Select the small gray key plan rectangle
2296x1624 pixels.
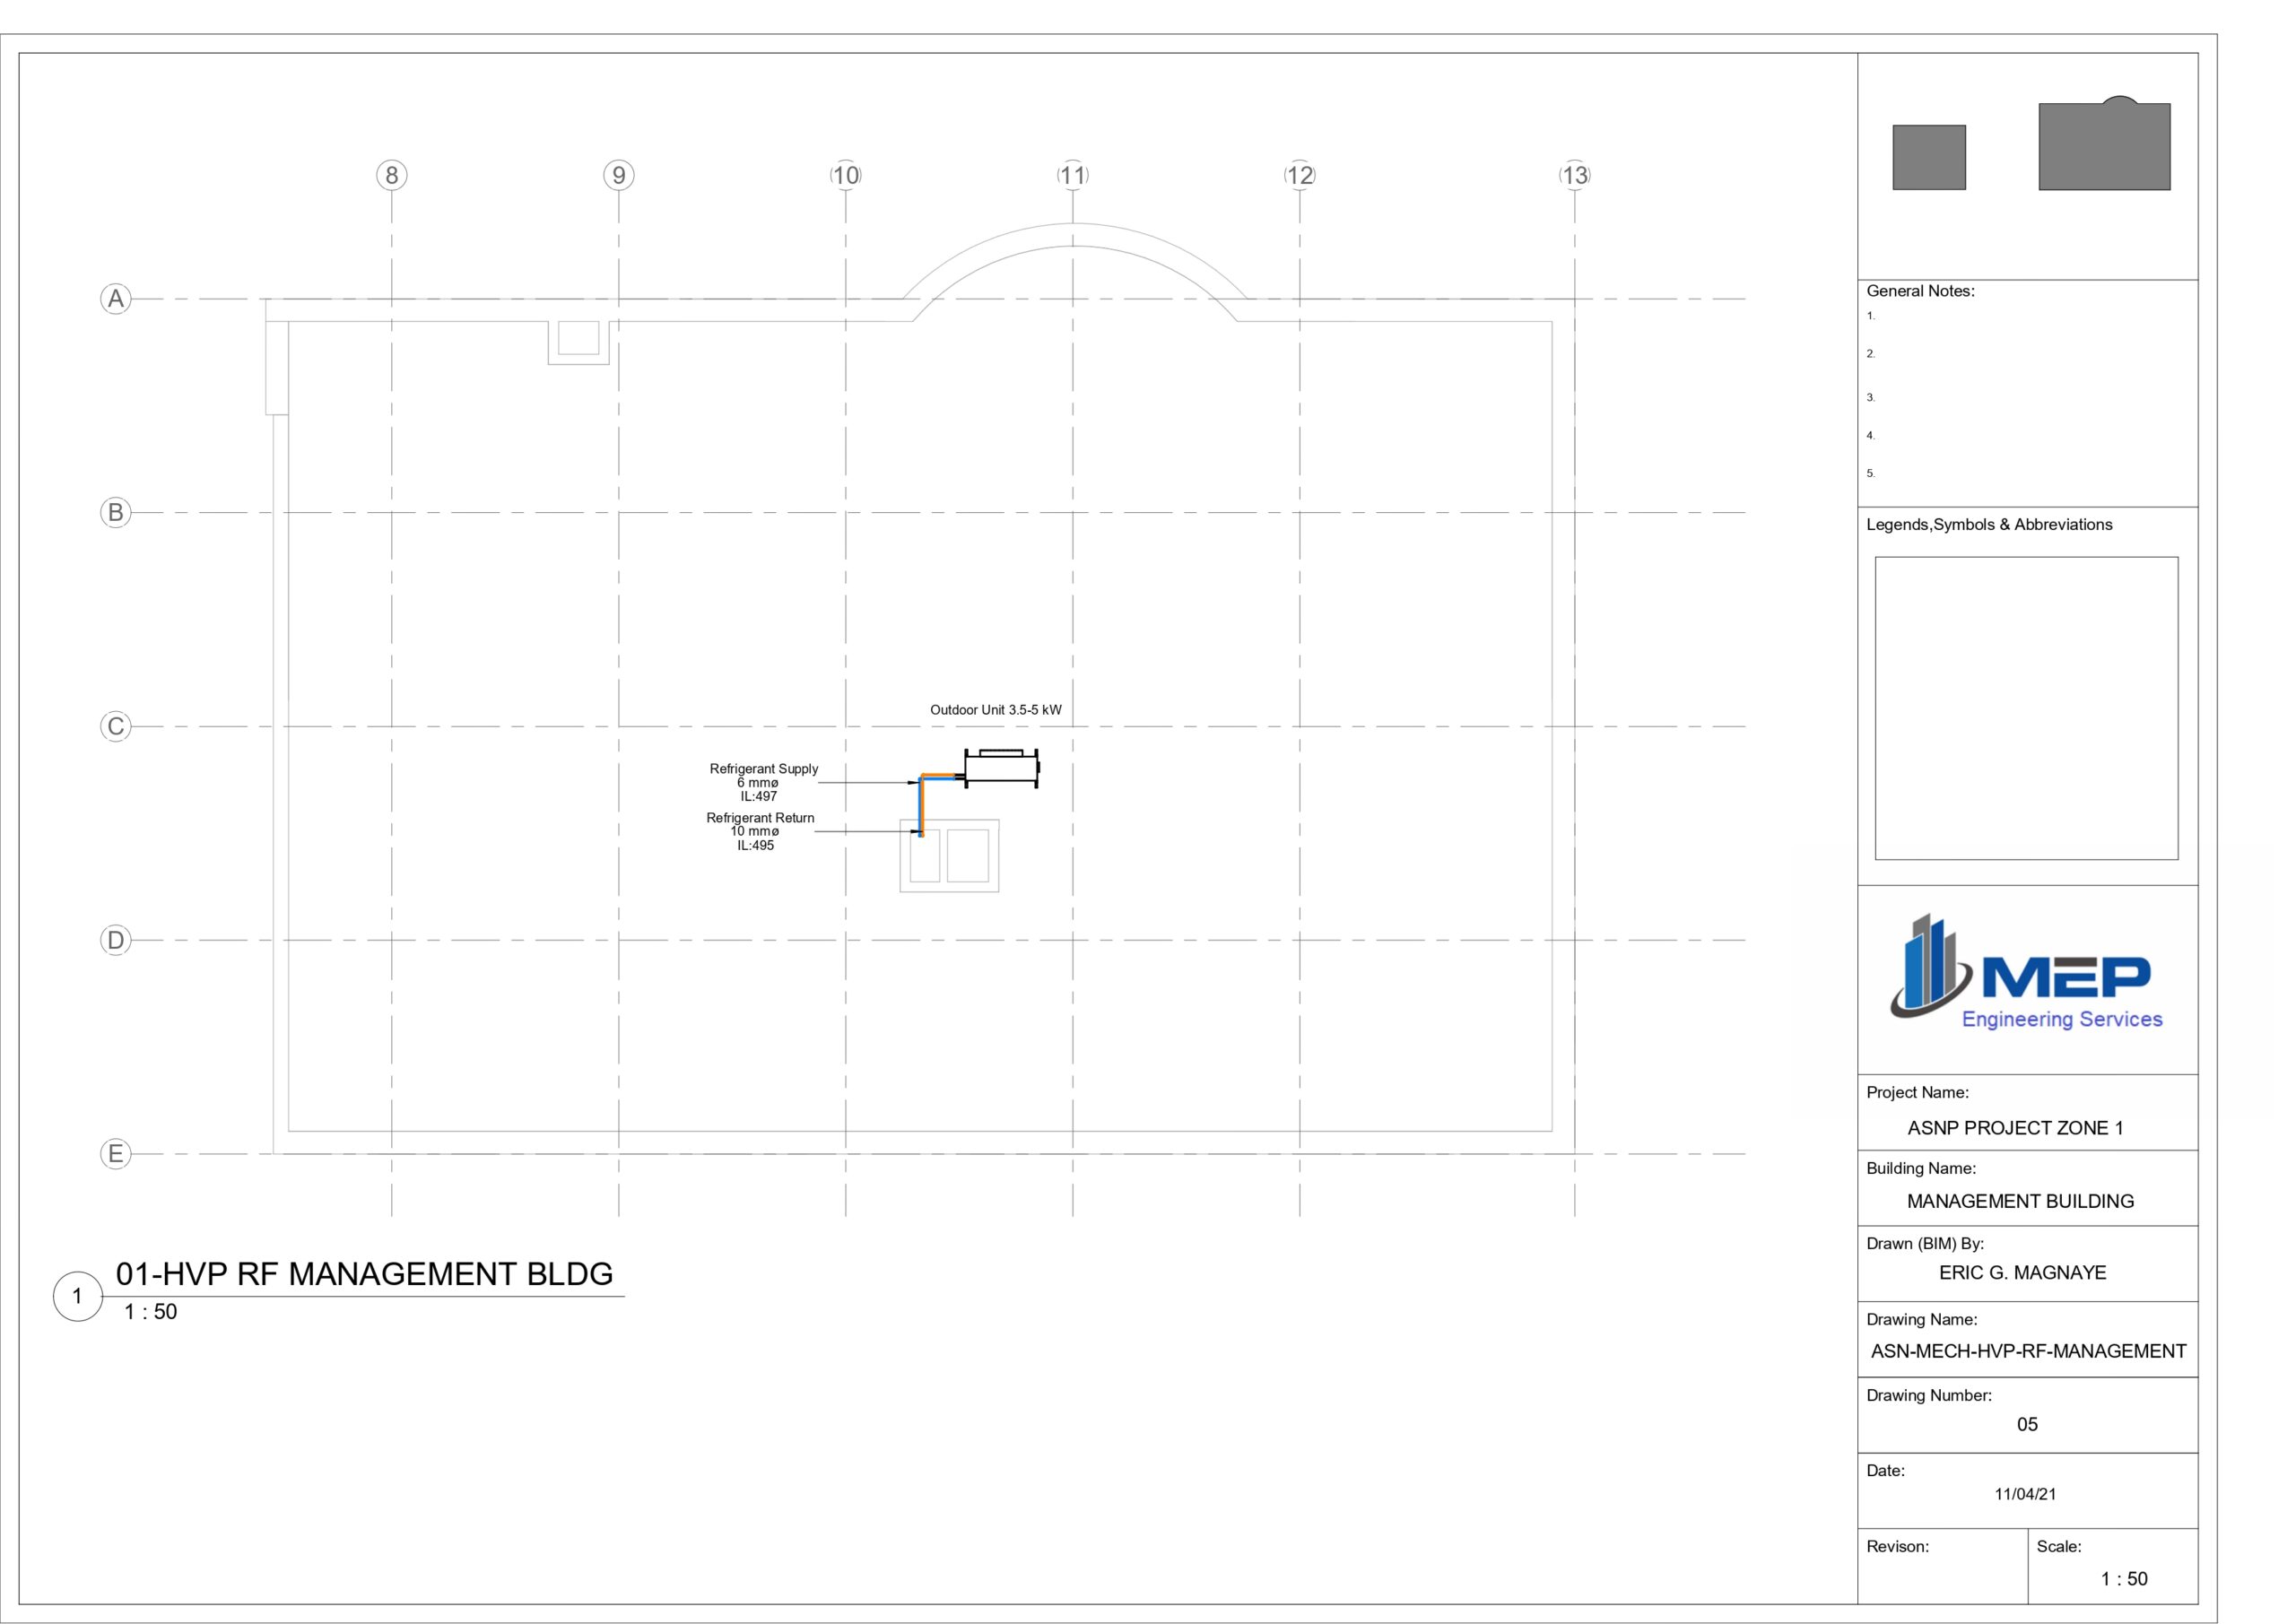pyautogui.click(x=1928, y=157)
